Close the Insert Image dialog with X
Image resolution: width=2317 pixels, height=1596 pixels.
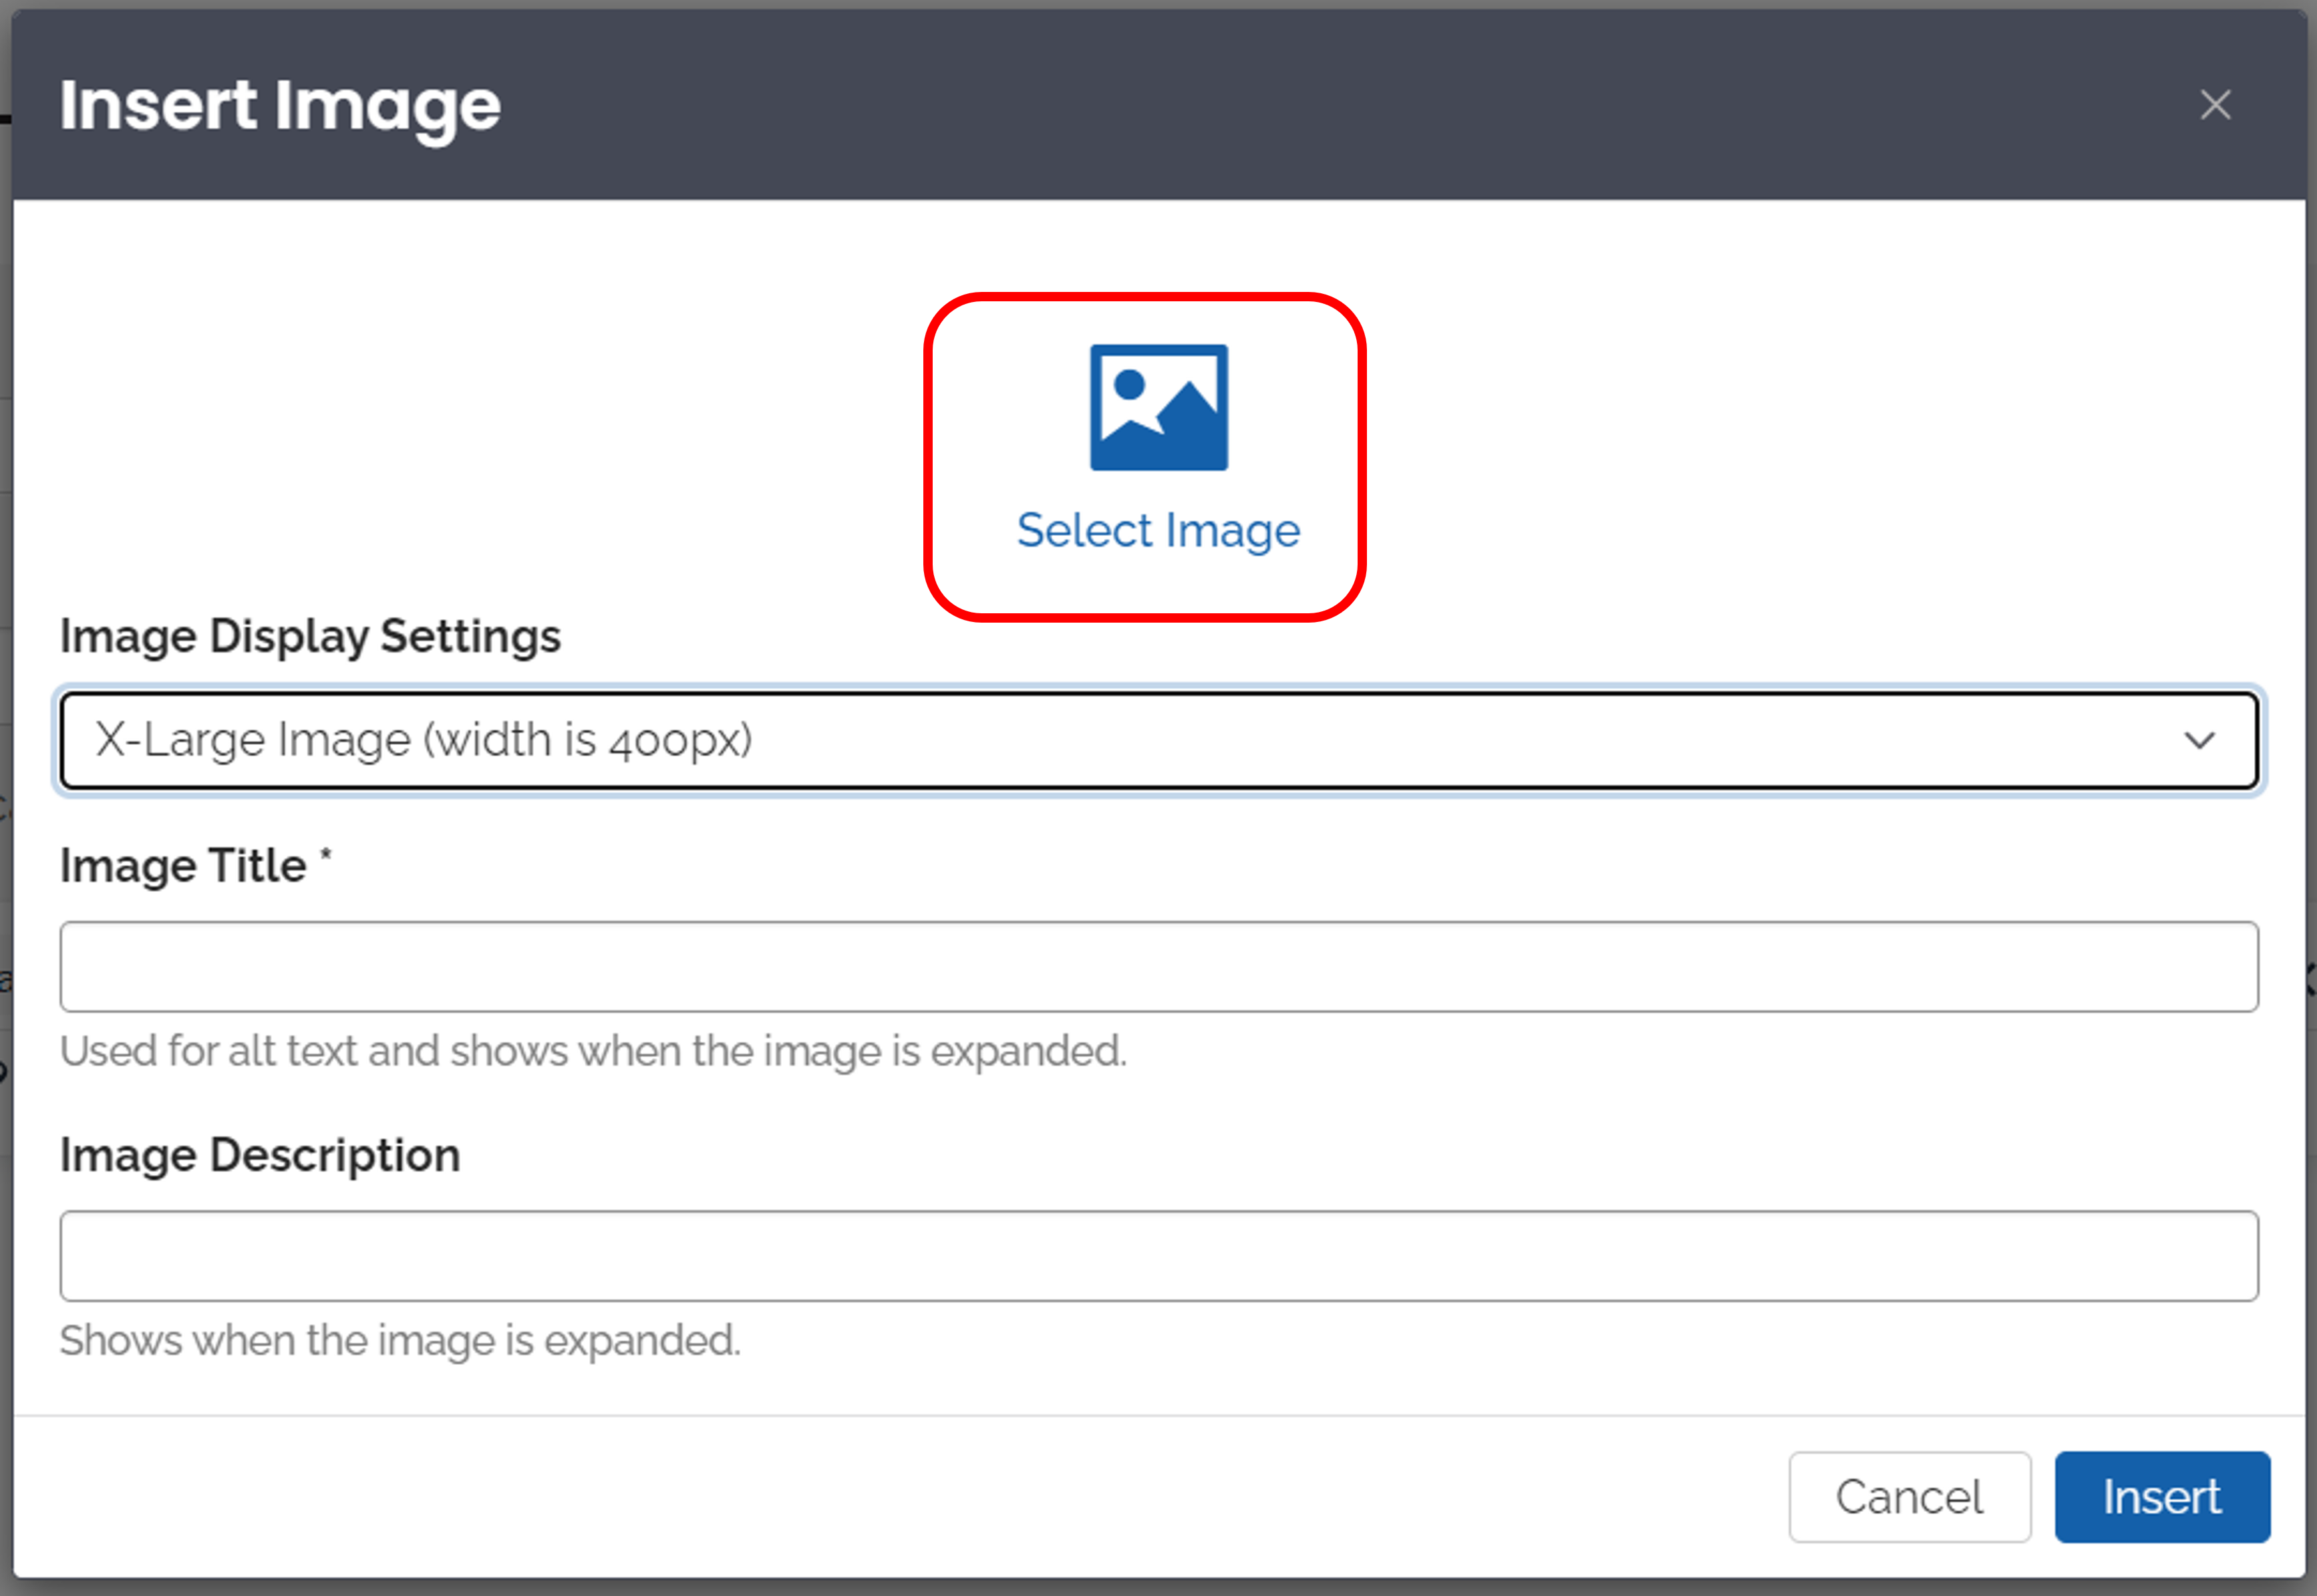pyautogui.click(x=2215, y=104)
